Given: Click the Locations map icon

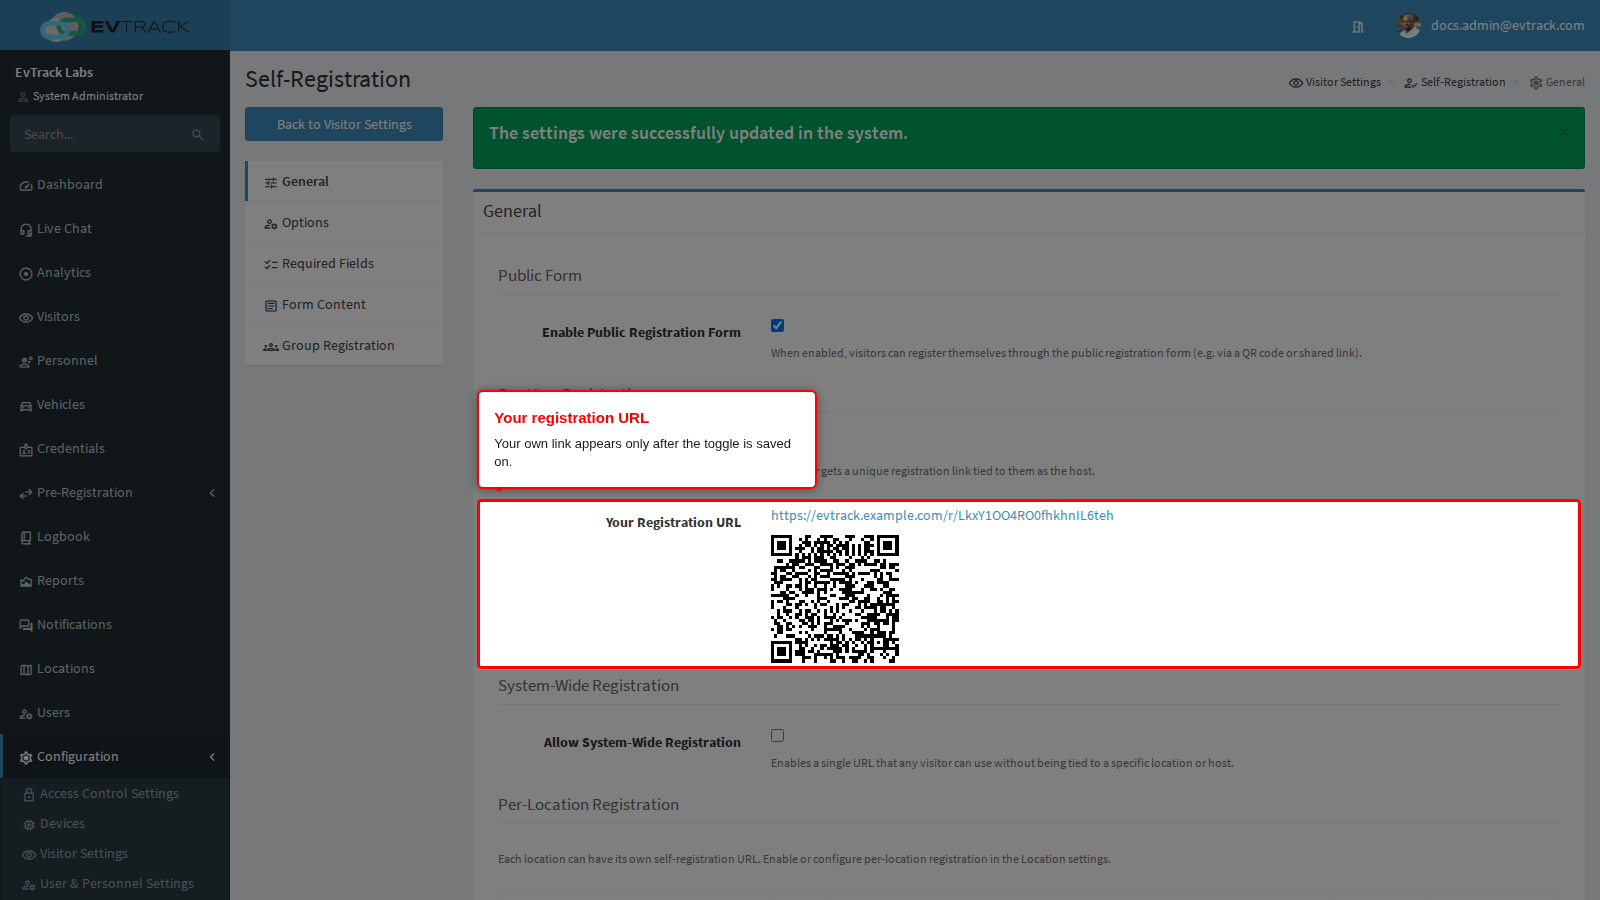Looking at the screenshot, I should point(26,670).
